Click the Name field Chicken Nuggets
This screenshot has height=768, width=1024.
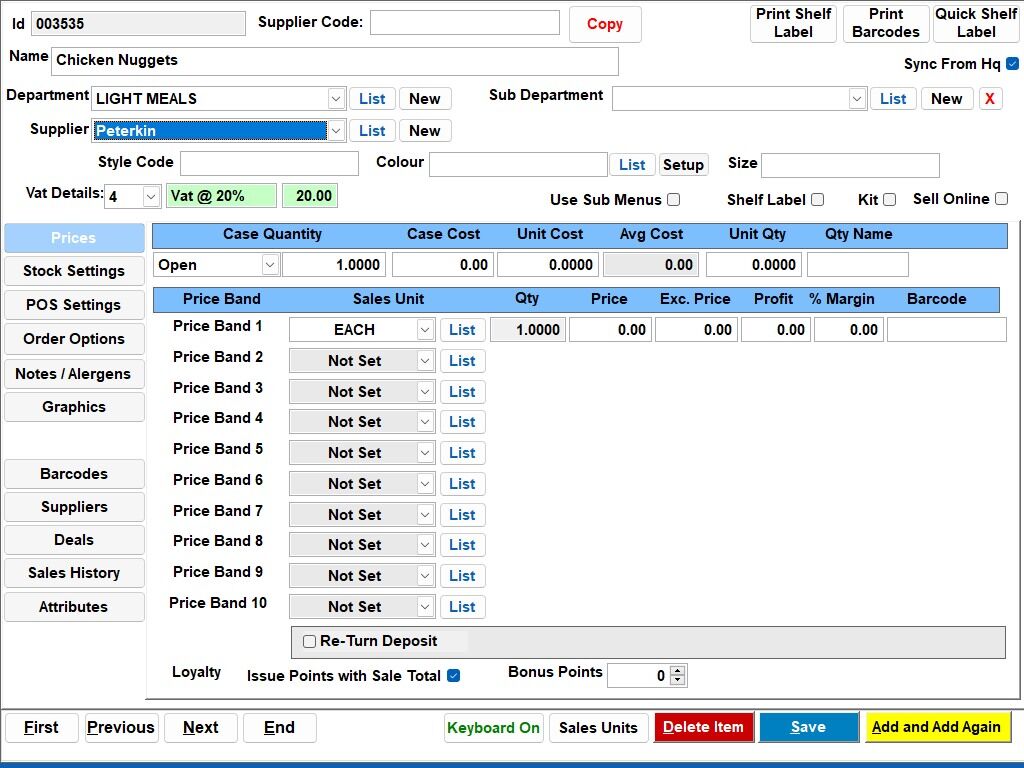point(334,61)
